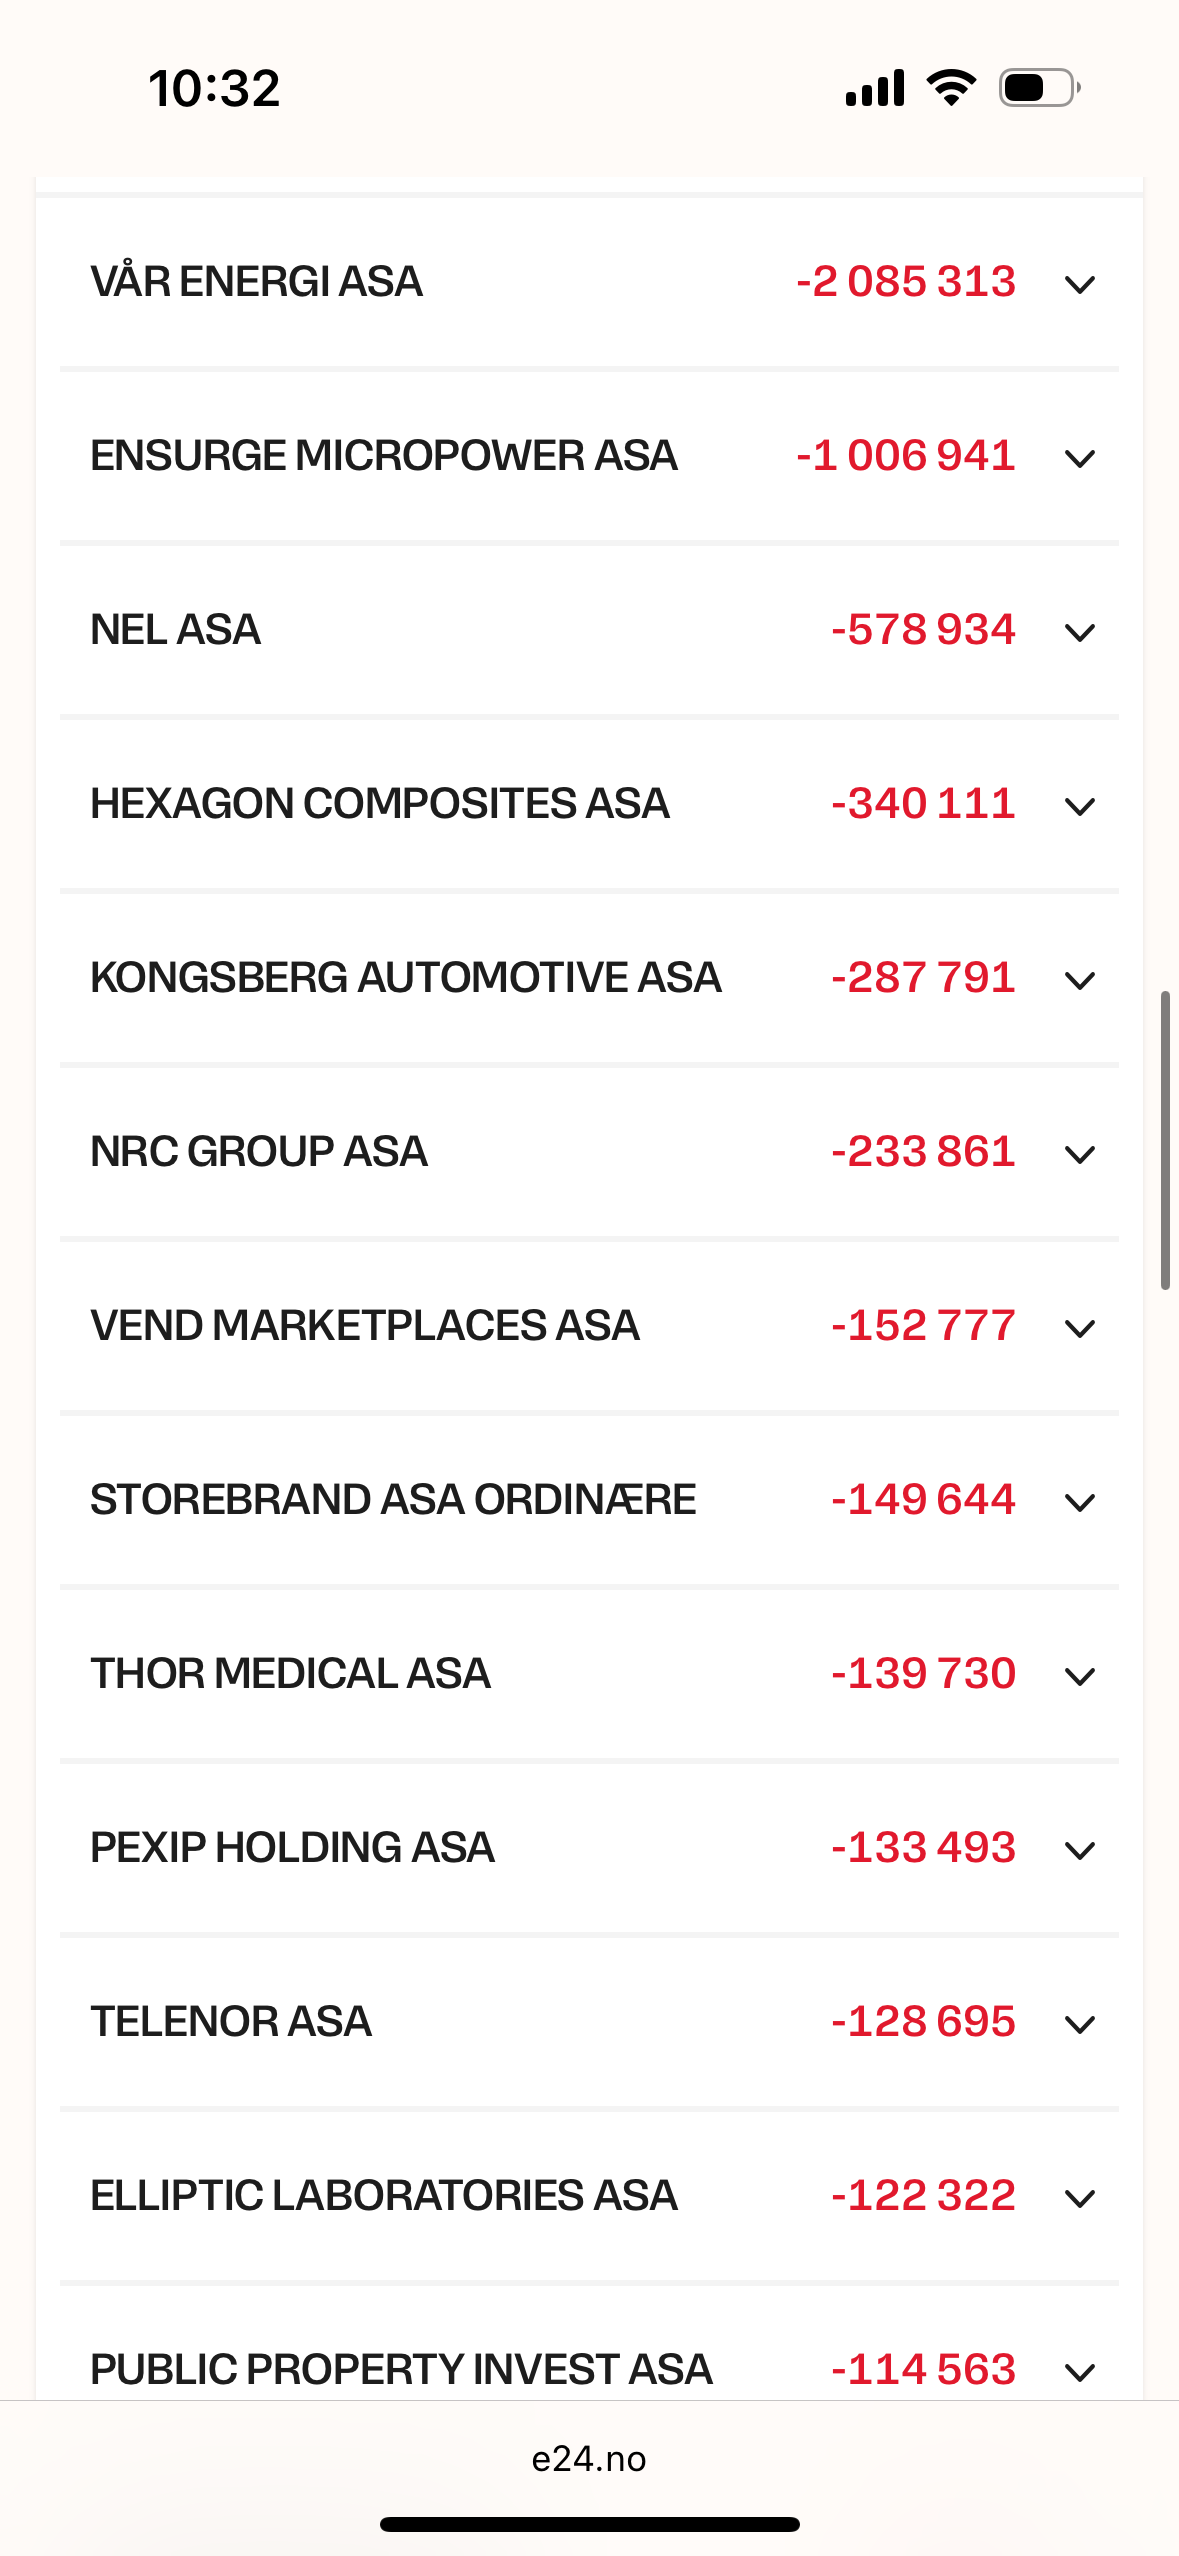Tap the TELENOR ASA company name
The height and width of the screenshot is (2556, 1179).
pyautogui.click(x=231, y=2022)
